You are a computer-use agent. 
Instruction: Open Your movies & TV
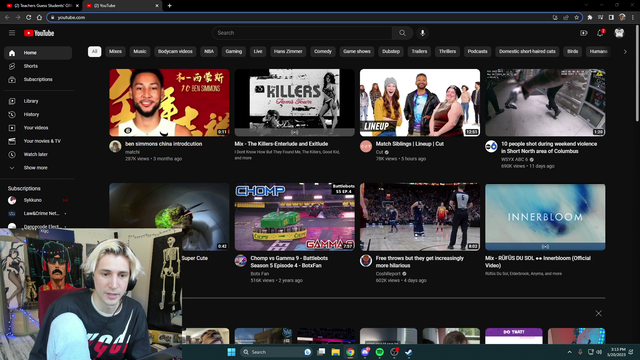38,141
